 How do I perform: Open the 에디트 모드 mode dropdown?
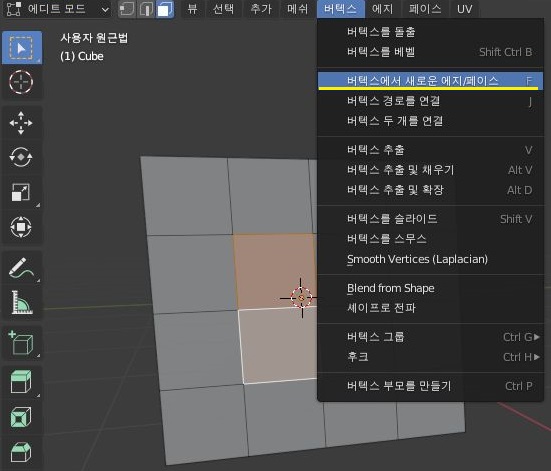point(58,9)
